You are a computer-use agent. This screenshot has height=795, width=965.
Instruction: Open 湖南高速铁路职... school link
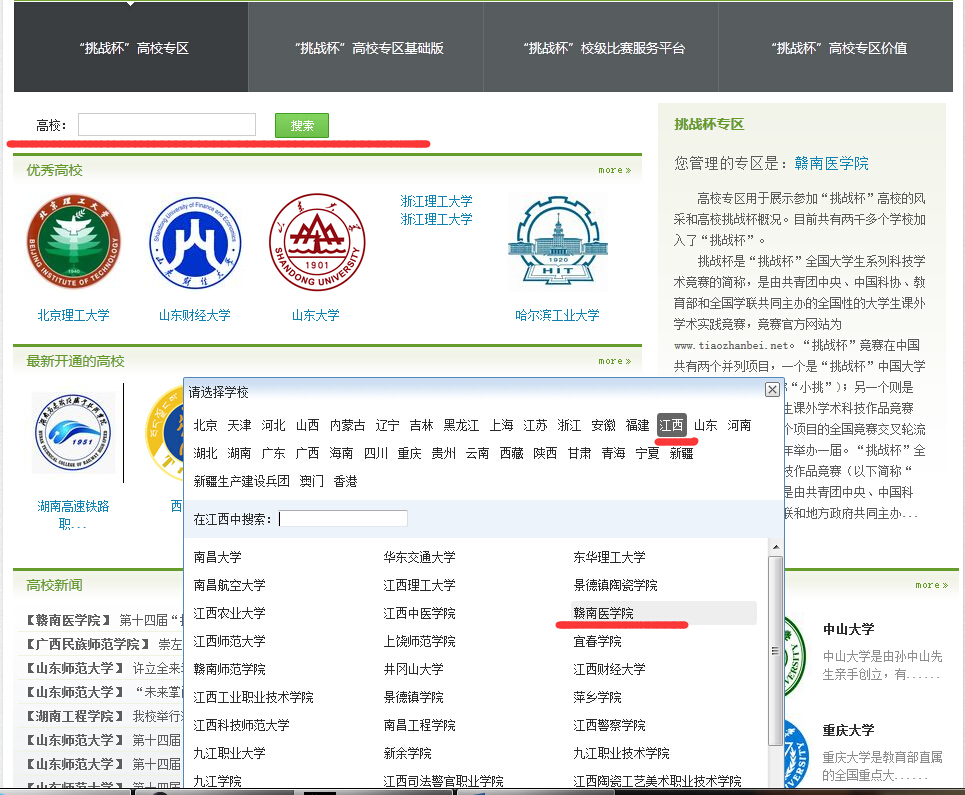click(73, 514)
